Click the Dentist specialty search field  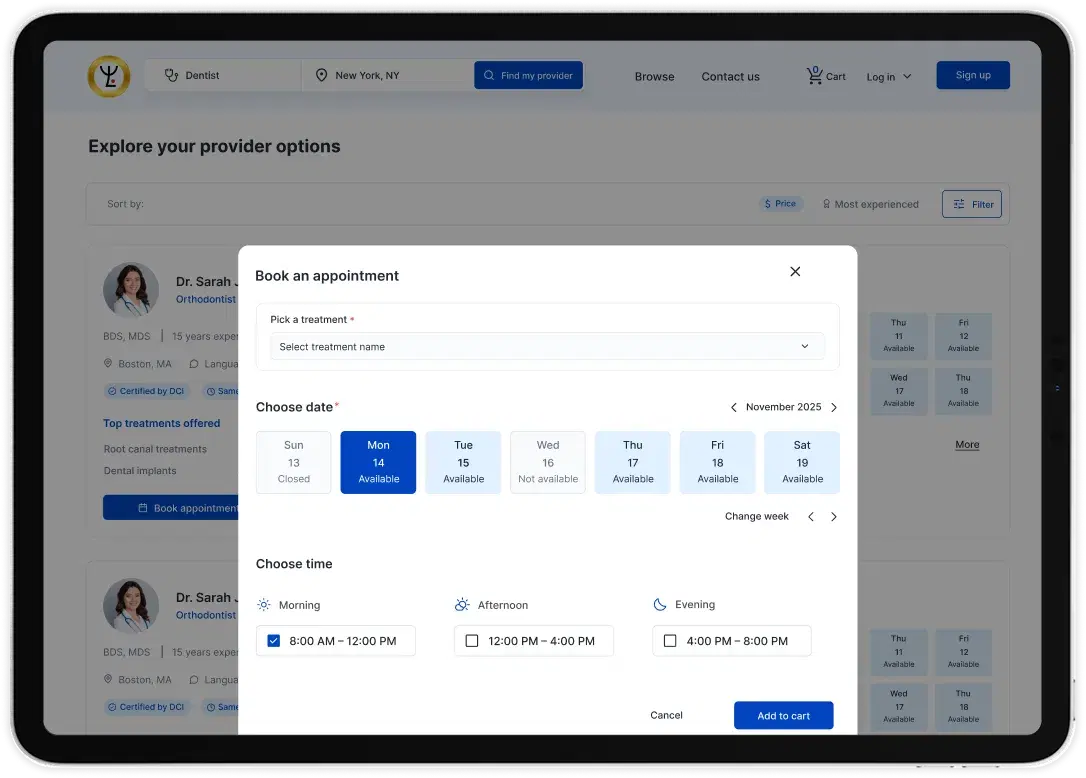[223, 75]
